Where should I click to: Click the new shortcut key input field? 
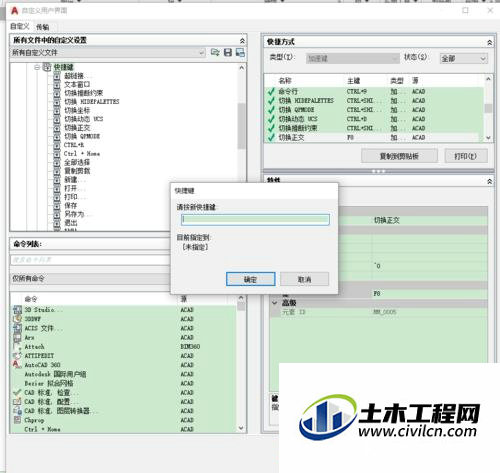[x=255, y=219]
